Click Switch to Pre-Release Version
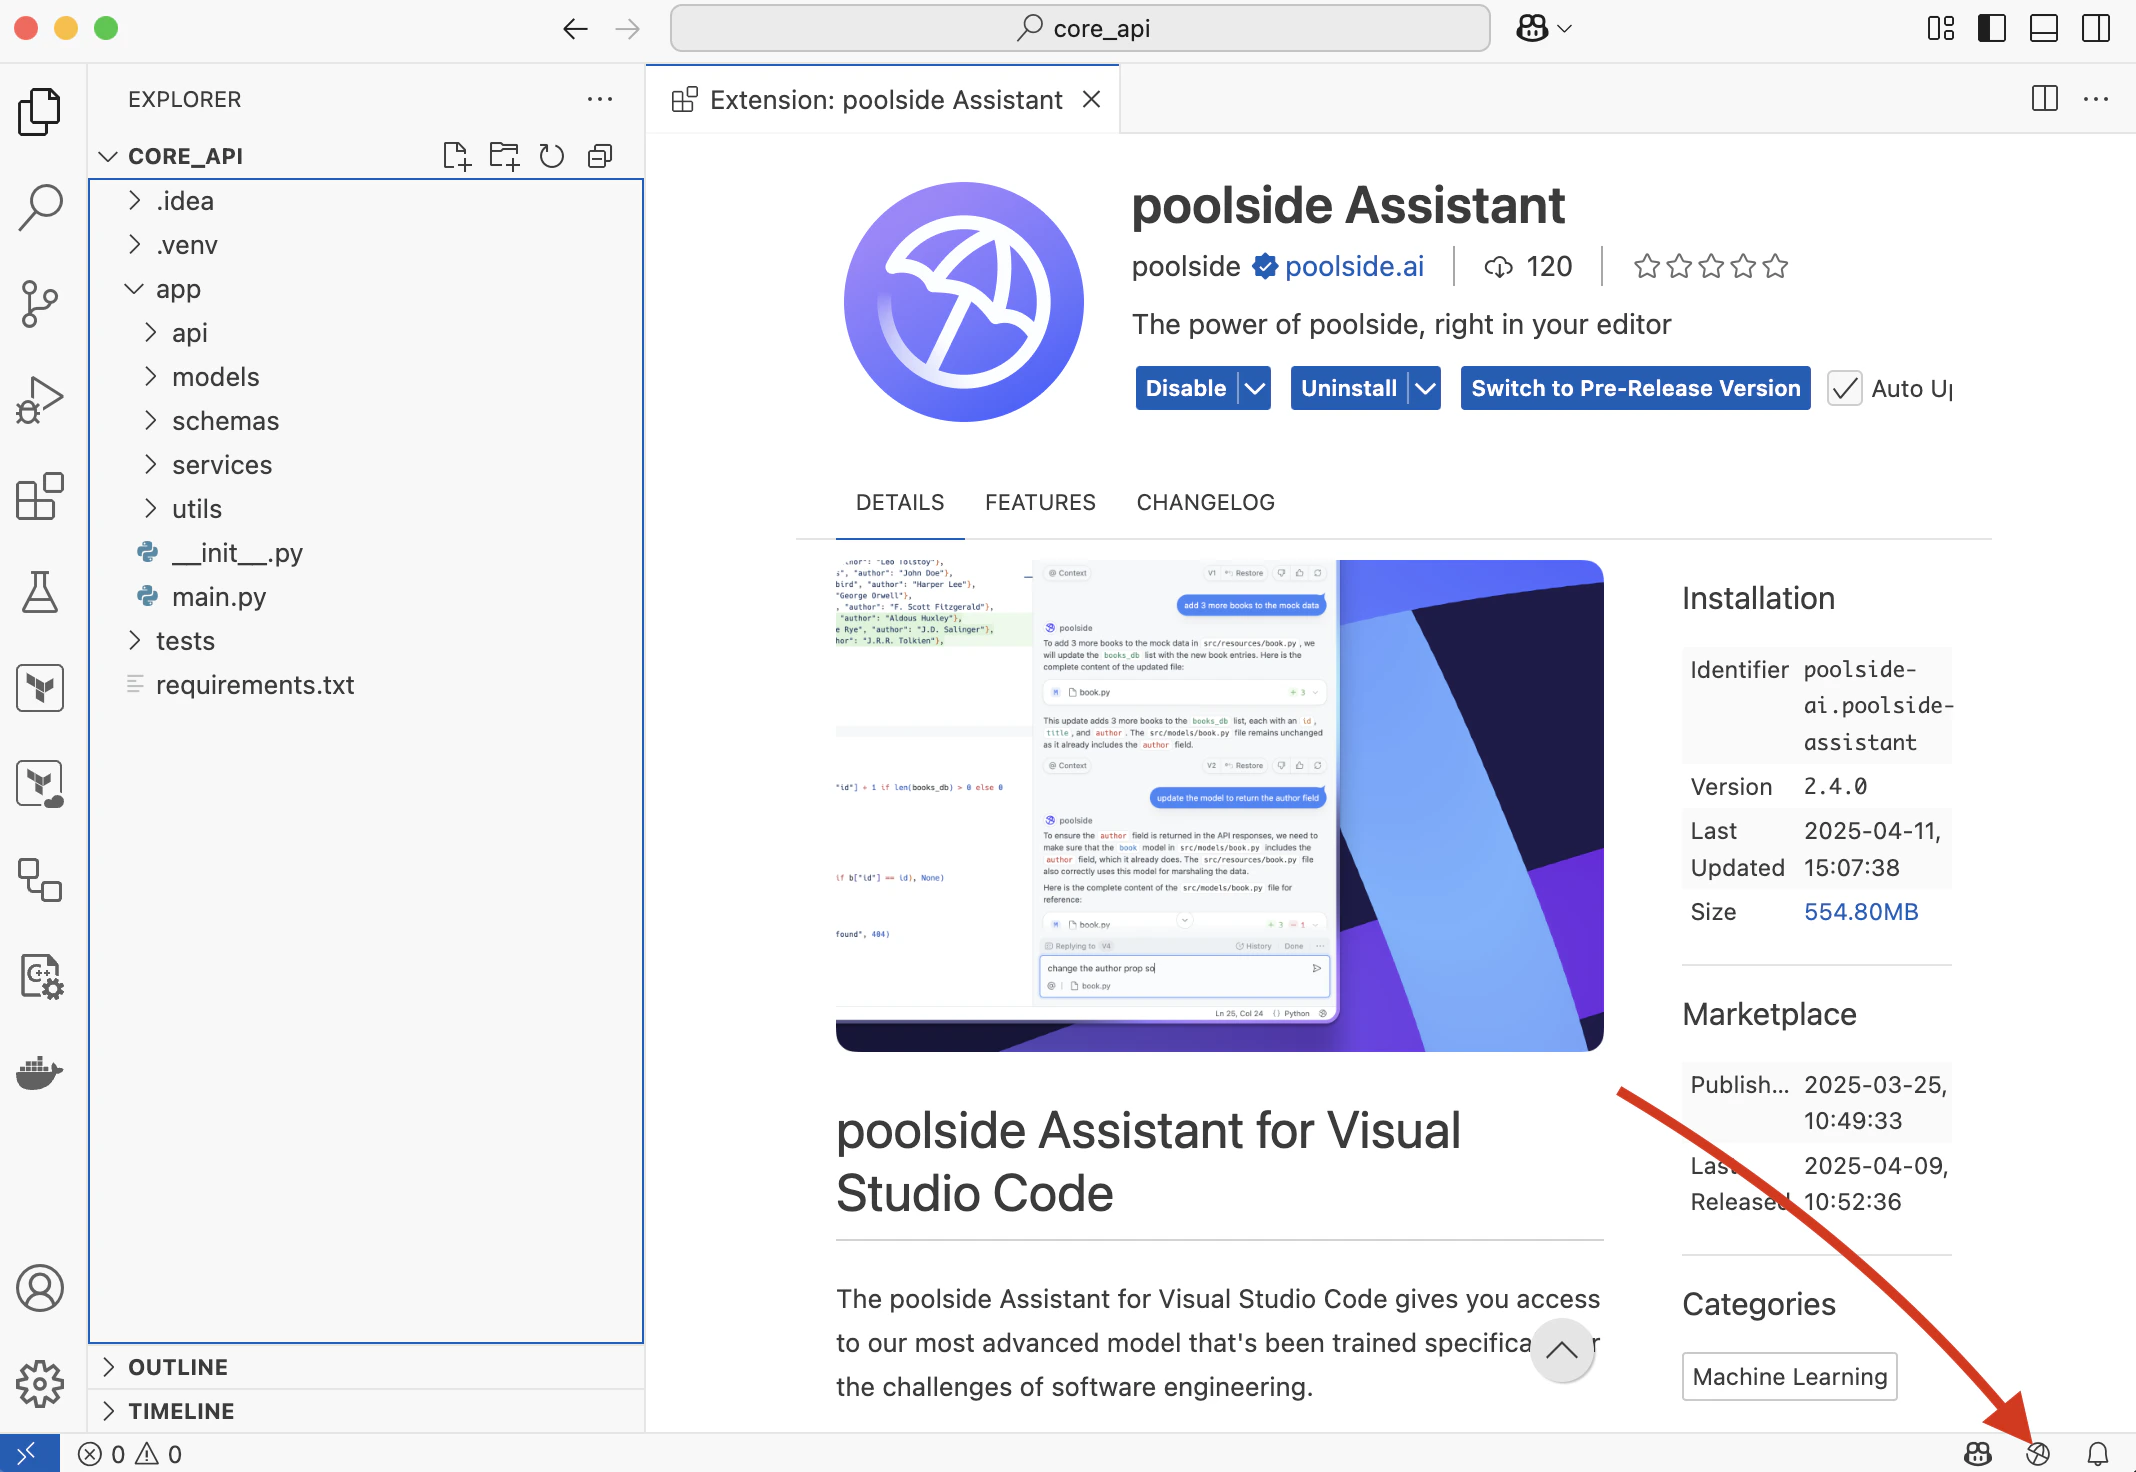 (1634, 388)
